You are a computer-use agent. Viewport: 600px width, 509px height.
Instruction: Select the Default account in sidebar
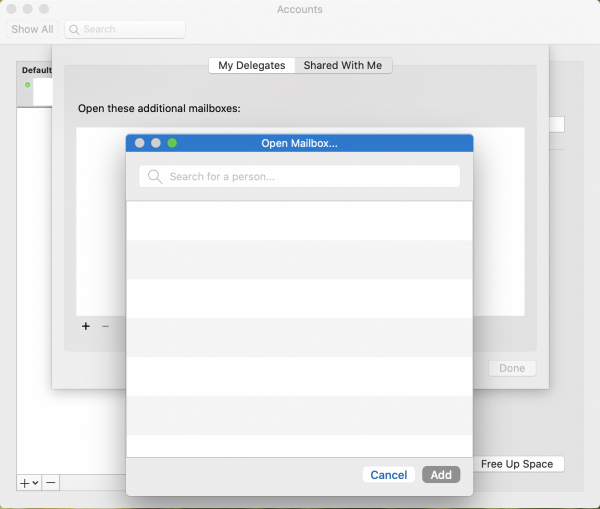pos(36,86)
